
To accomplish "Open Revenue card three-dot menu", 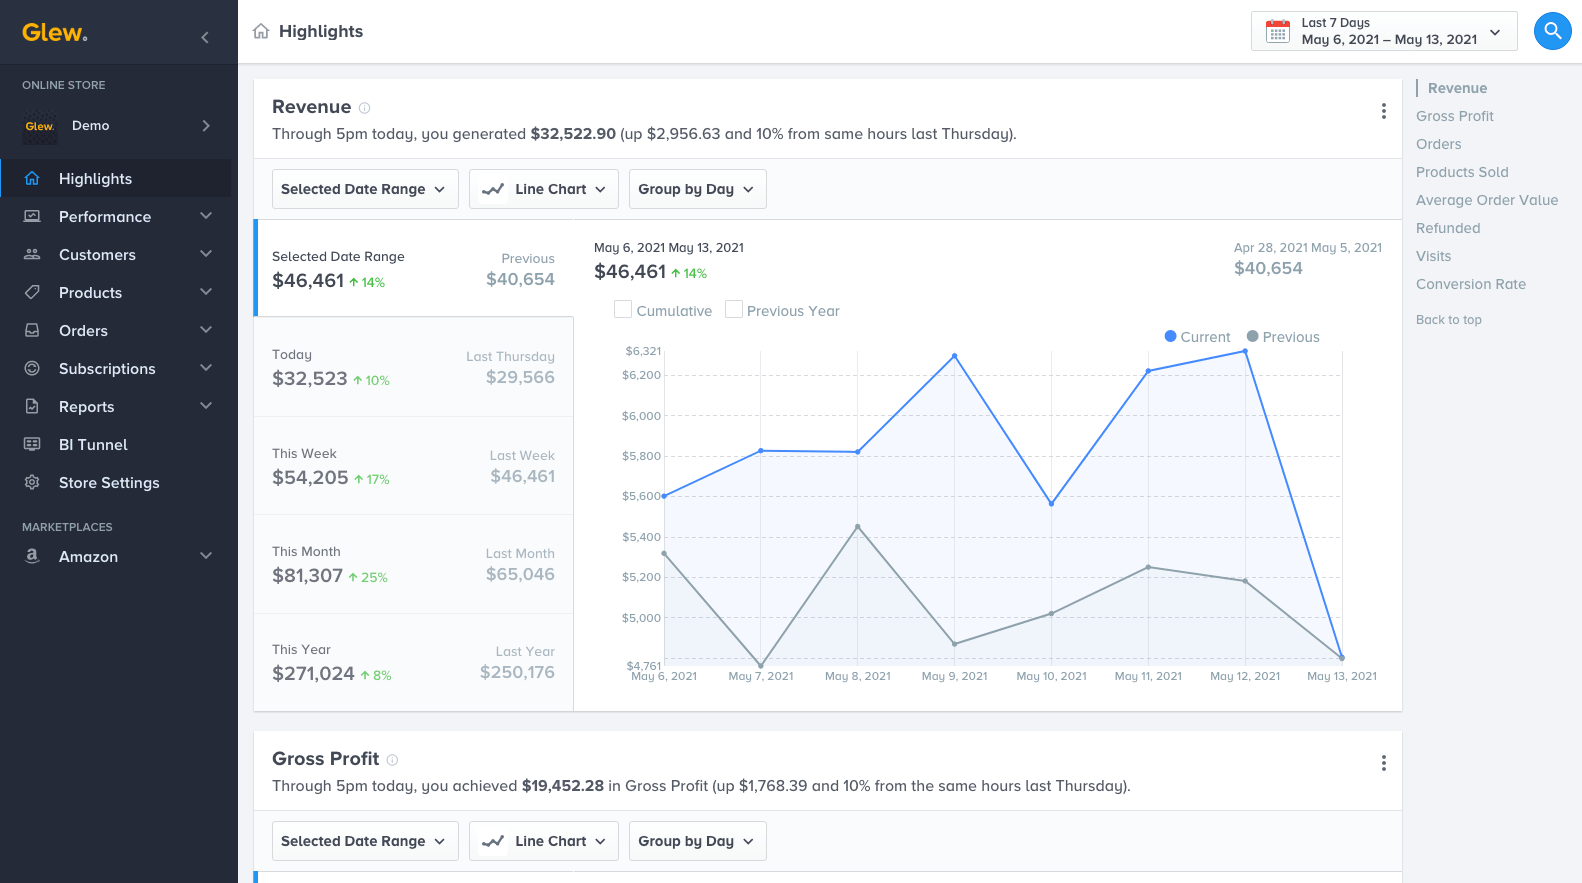I will (x=1384, y=111).
